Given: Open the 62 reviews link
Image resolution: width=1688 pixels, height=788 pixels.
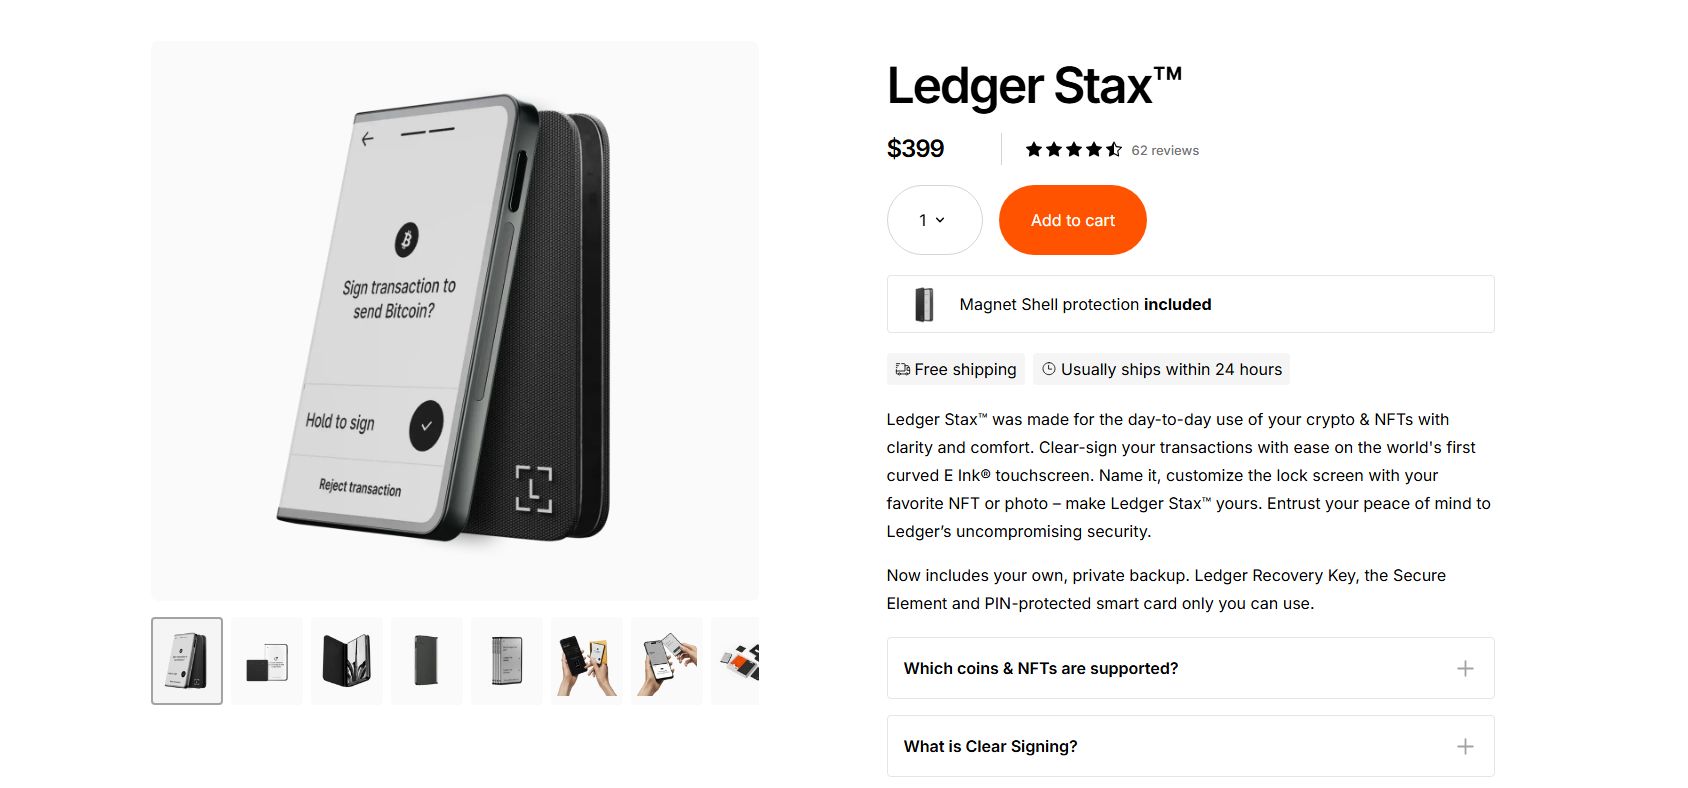Looking at the screenshot, I should [1164, 150].
